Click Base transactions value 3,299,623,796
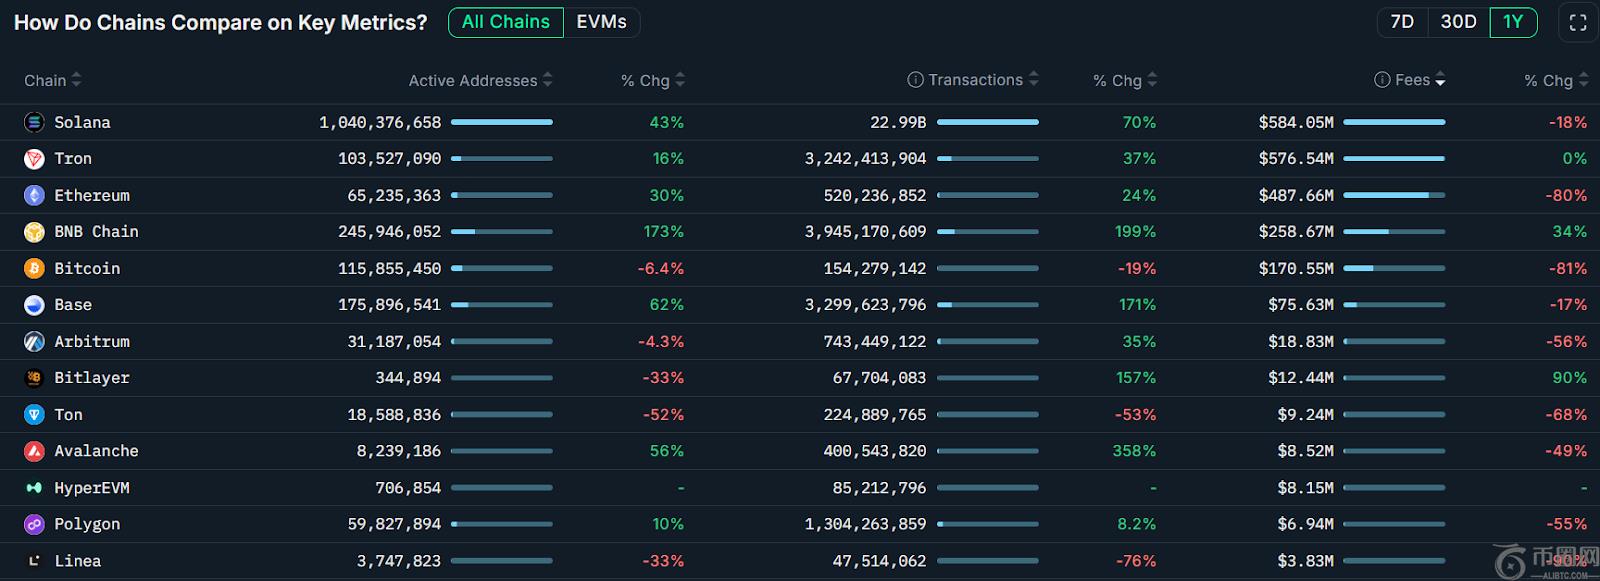 865,305
